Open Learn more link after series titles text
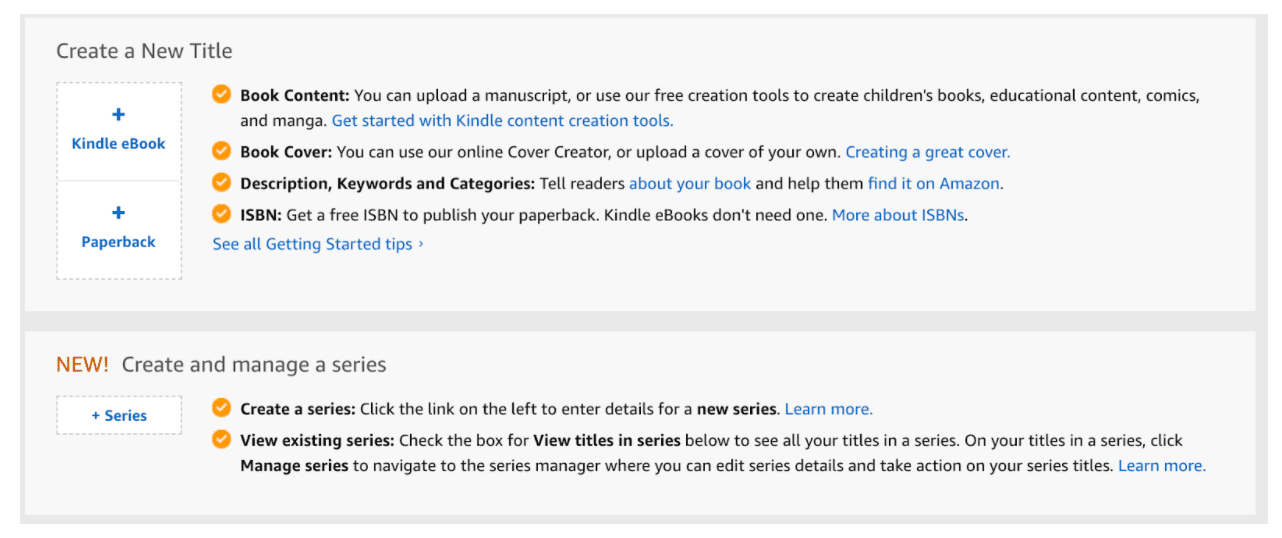Viewport: 1282px width, 538px height. (x=1162, y=466)
